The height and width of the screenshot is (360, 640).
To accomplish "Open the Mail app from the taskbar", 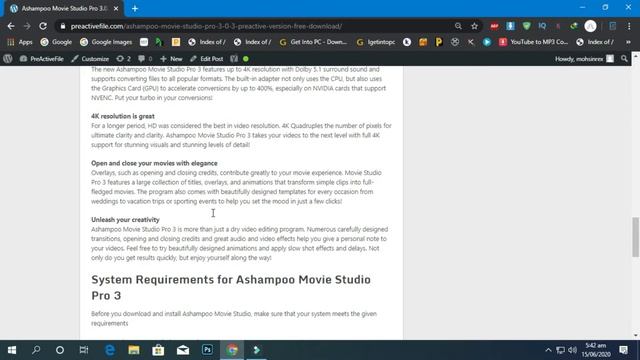I will click(x=183, y=350).
